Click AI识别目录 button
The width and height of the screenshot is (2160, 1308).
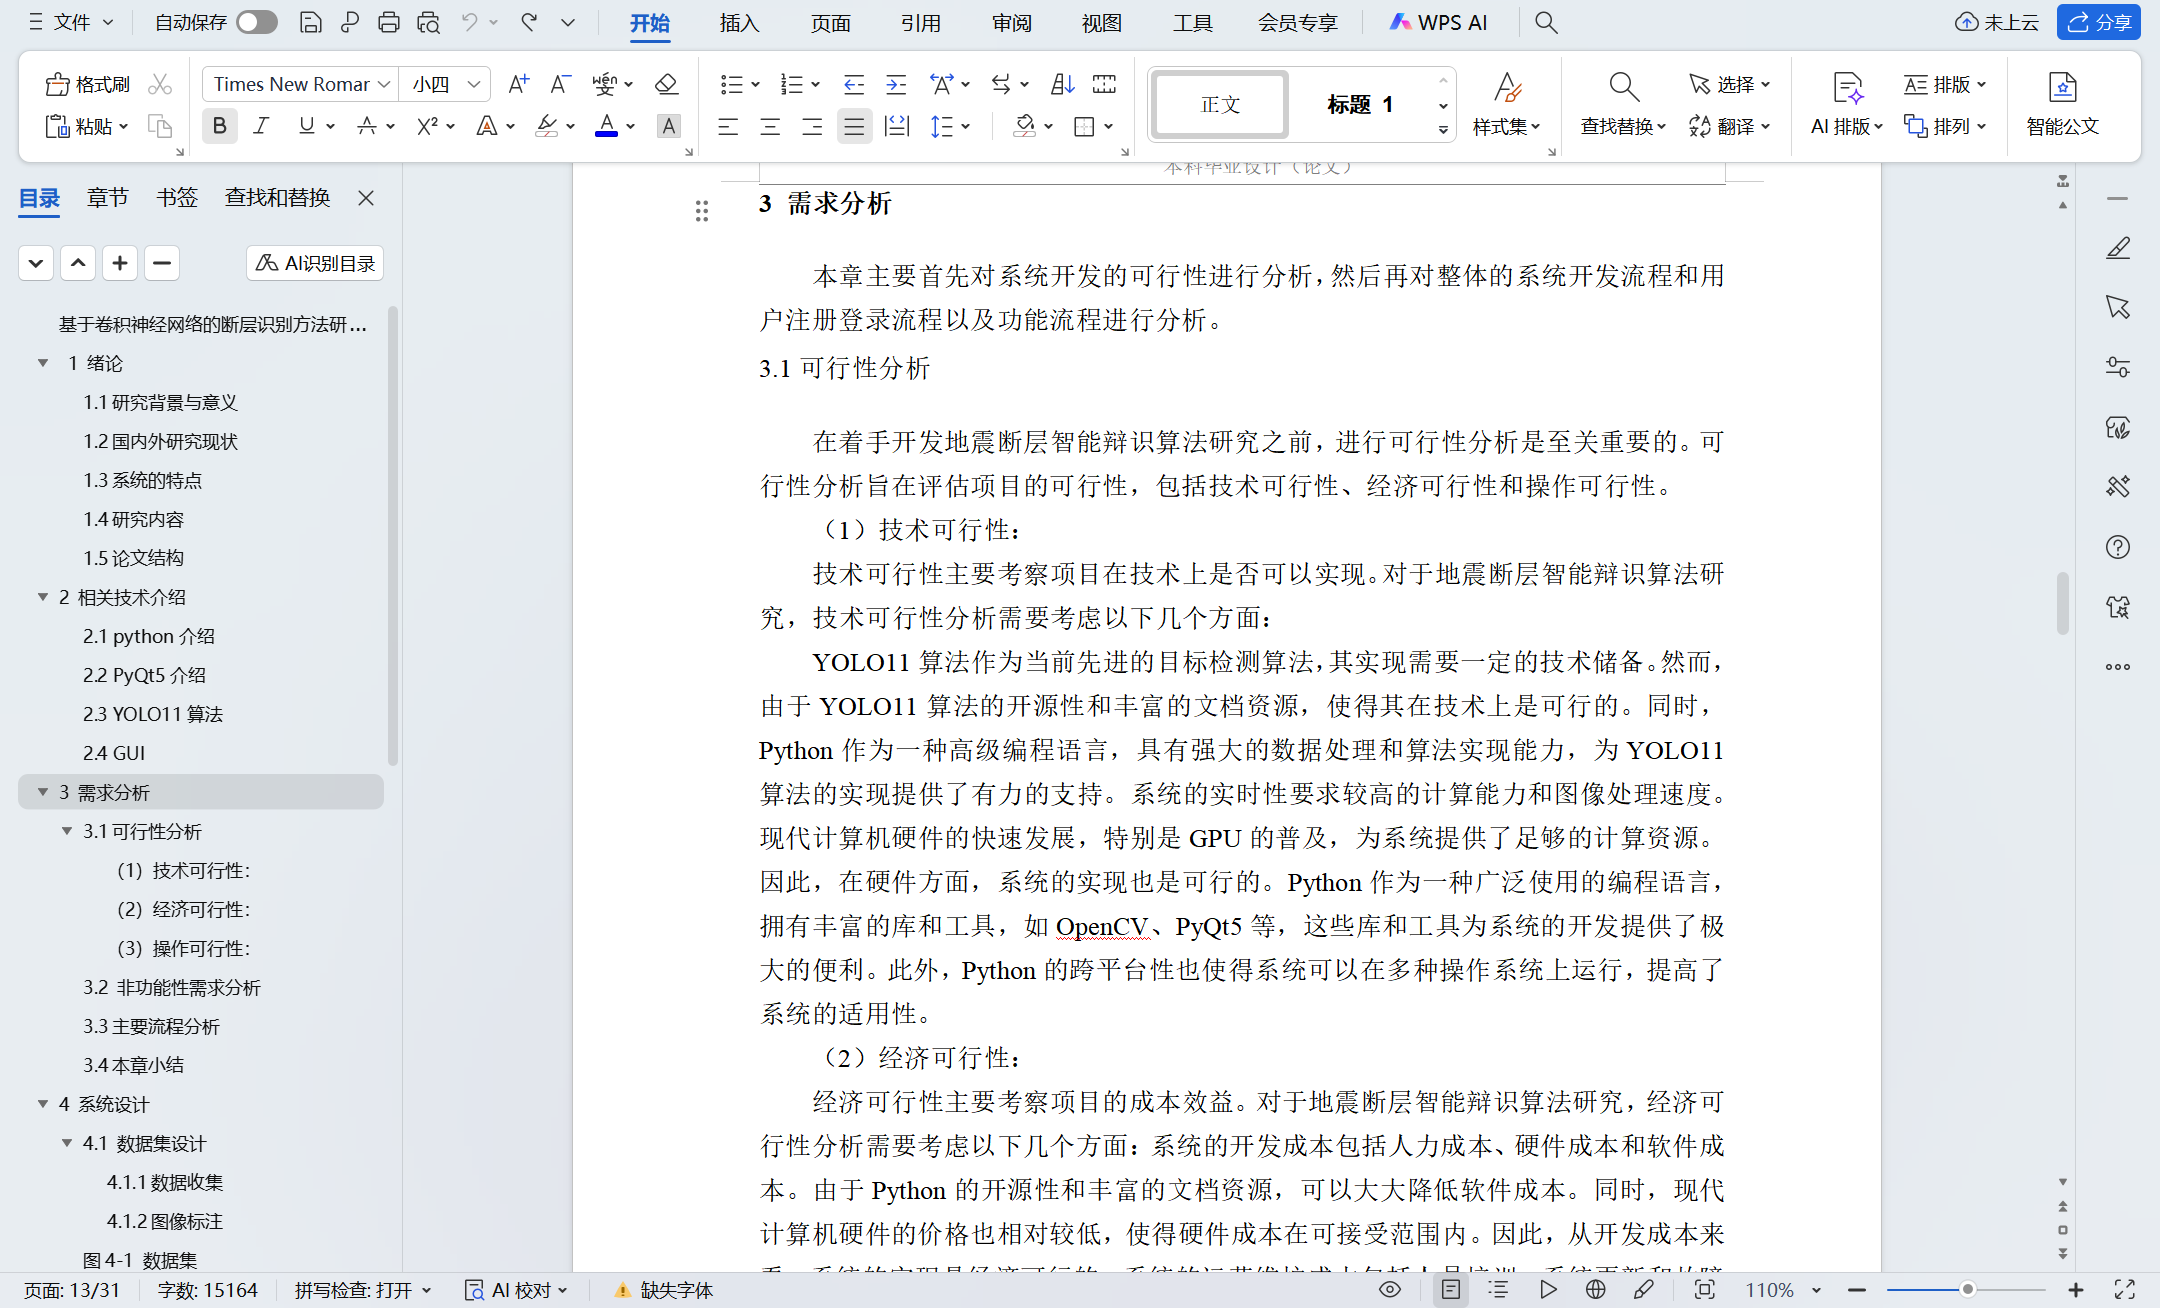coord(315,263)
